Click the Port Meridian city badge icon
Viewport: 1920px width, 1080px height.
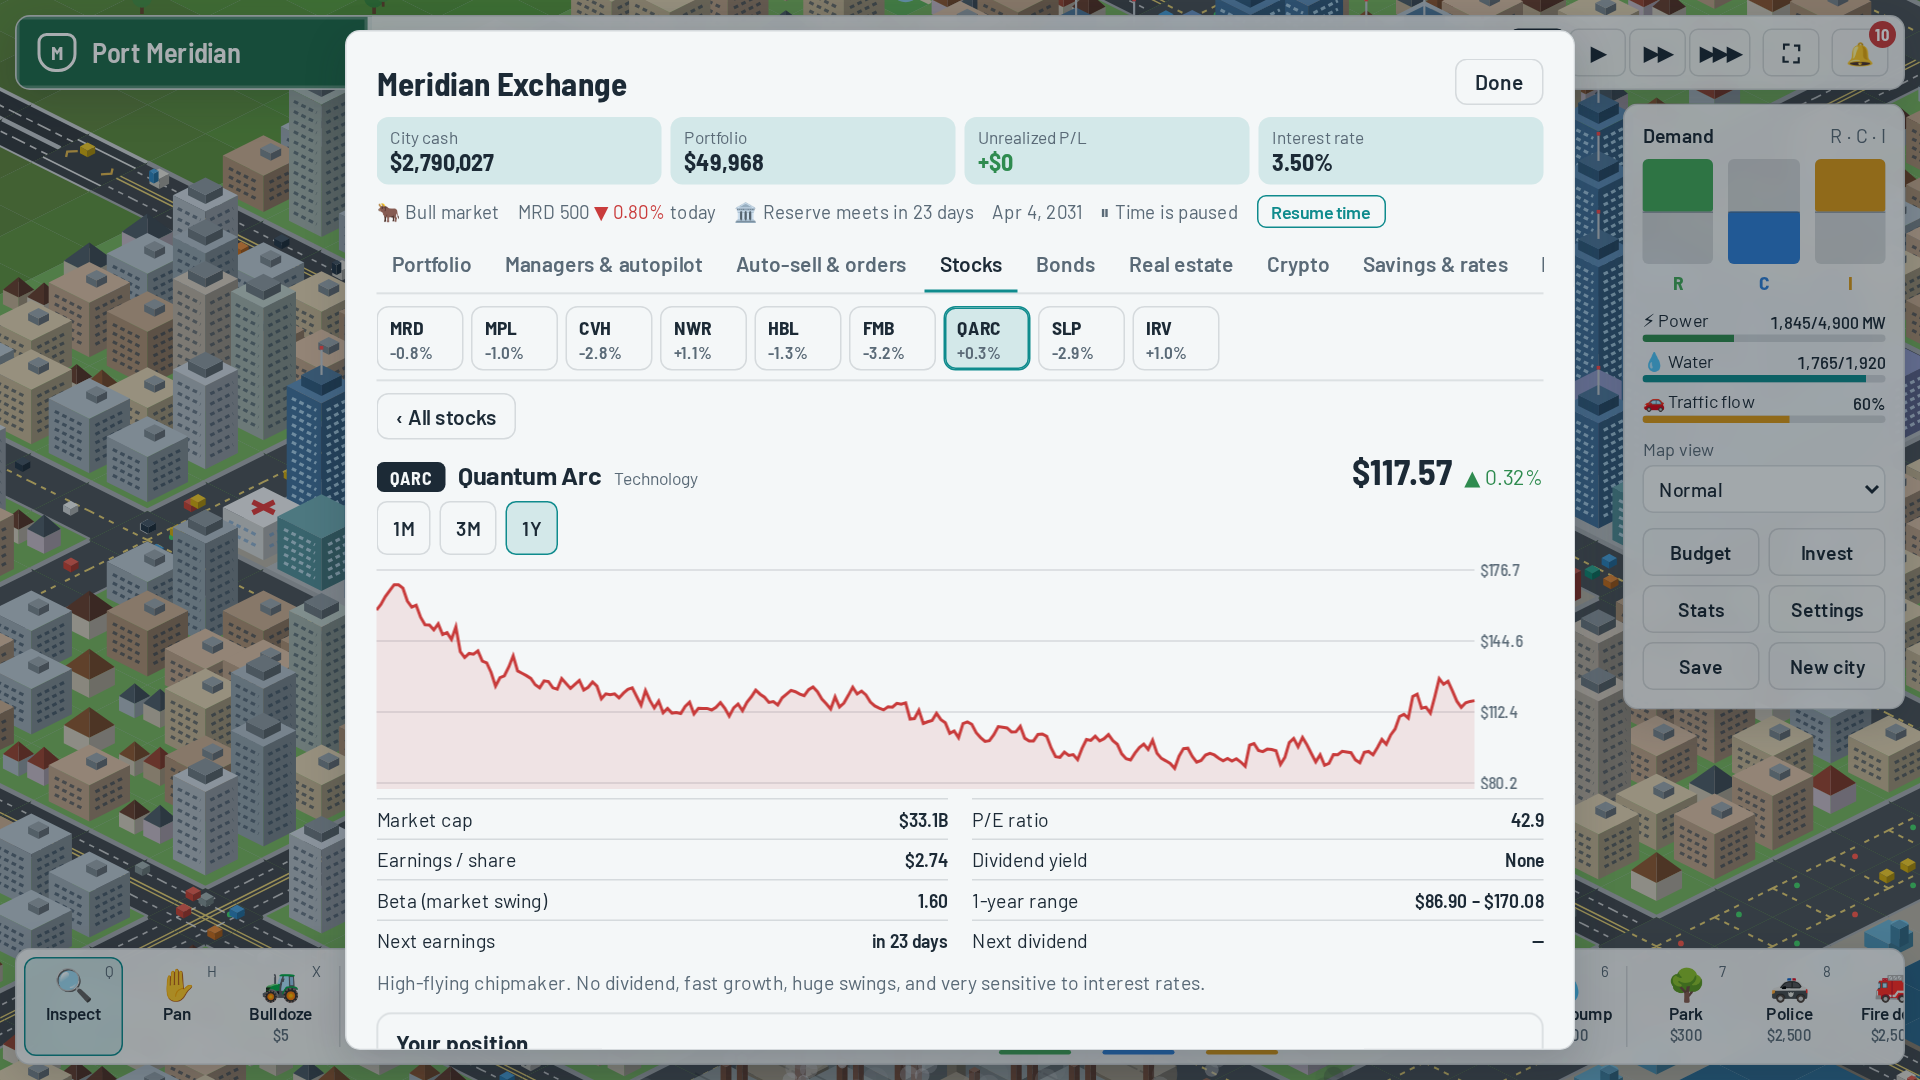pyautogui.click(x=57, y=53)
